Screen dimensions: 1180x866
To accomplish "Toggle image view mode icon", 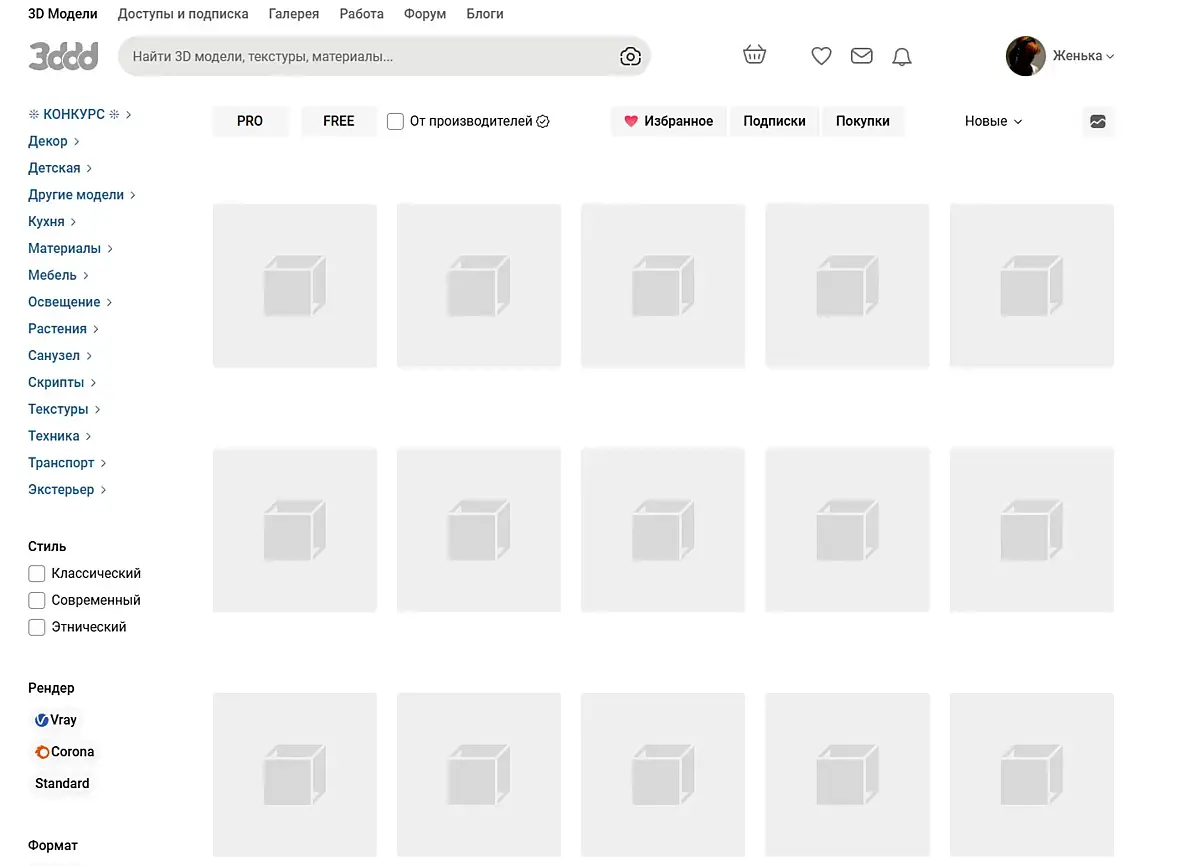I will pos(1097,121).
